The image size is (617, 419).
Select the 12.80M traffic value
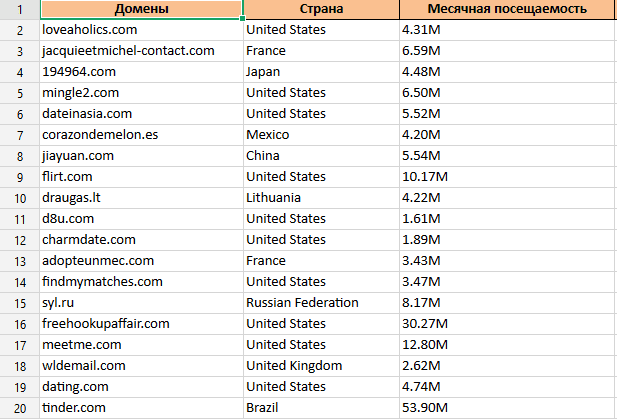coord(507,345)
